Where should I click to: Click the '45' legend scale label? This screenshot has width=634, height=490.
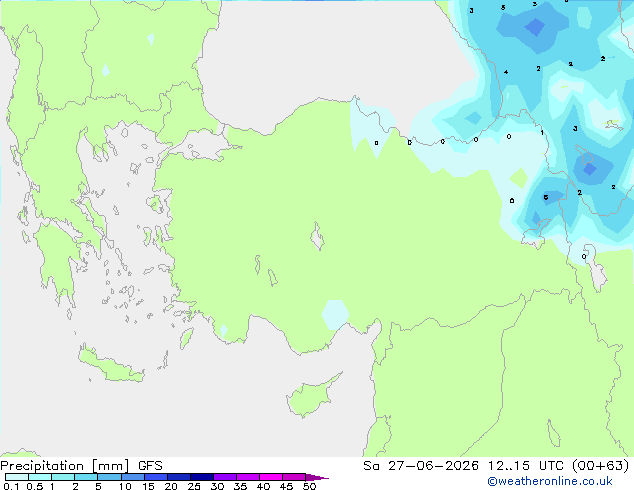286,486
